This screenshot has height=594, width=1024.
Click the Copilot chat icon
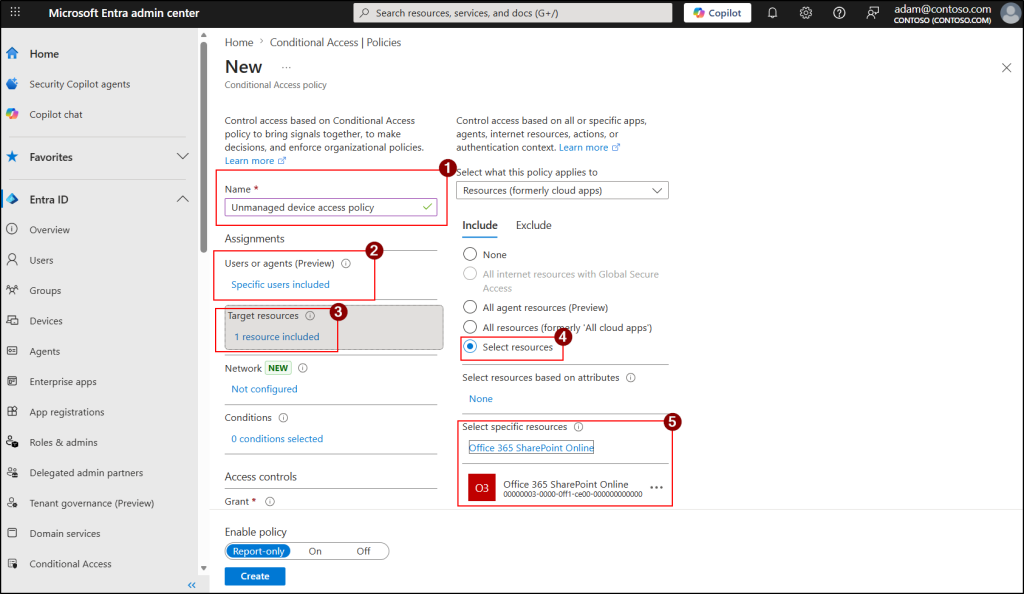coord(12,114)
